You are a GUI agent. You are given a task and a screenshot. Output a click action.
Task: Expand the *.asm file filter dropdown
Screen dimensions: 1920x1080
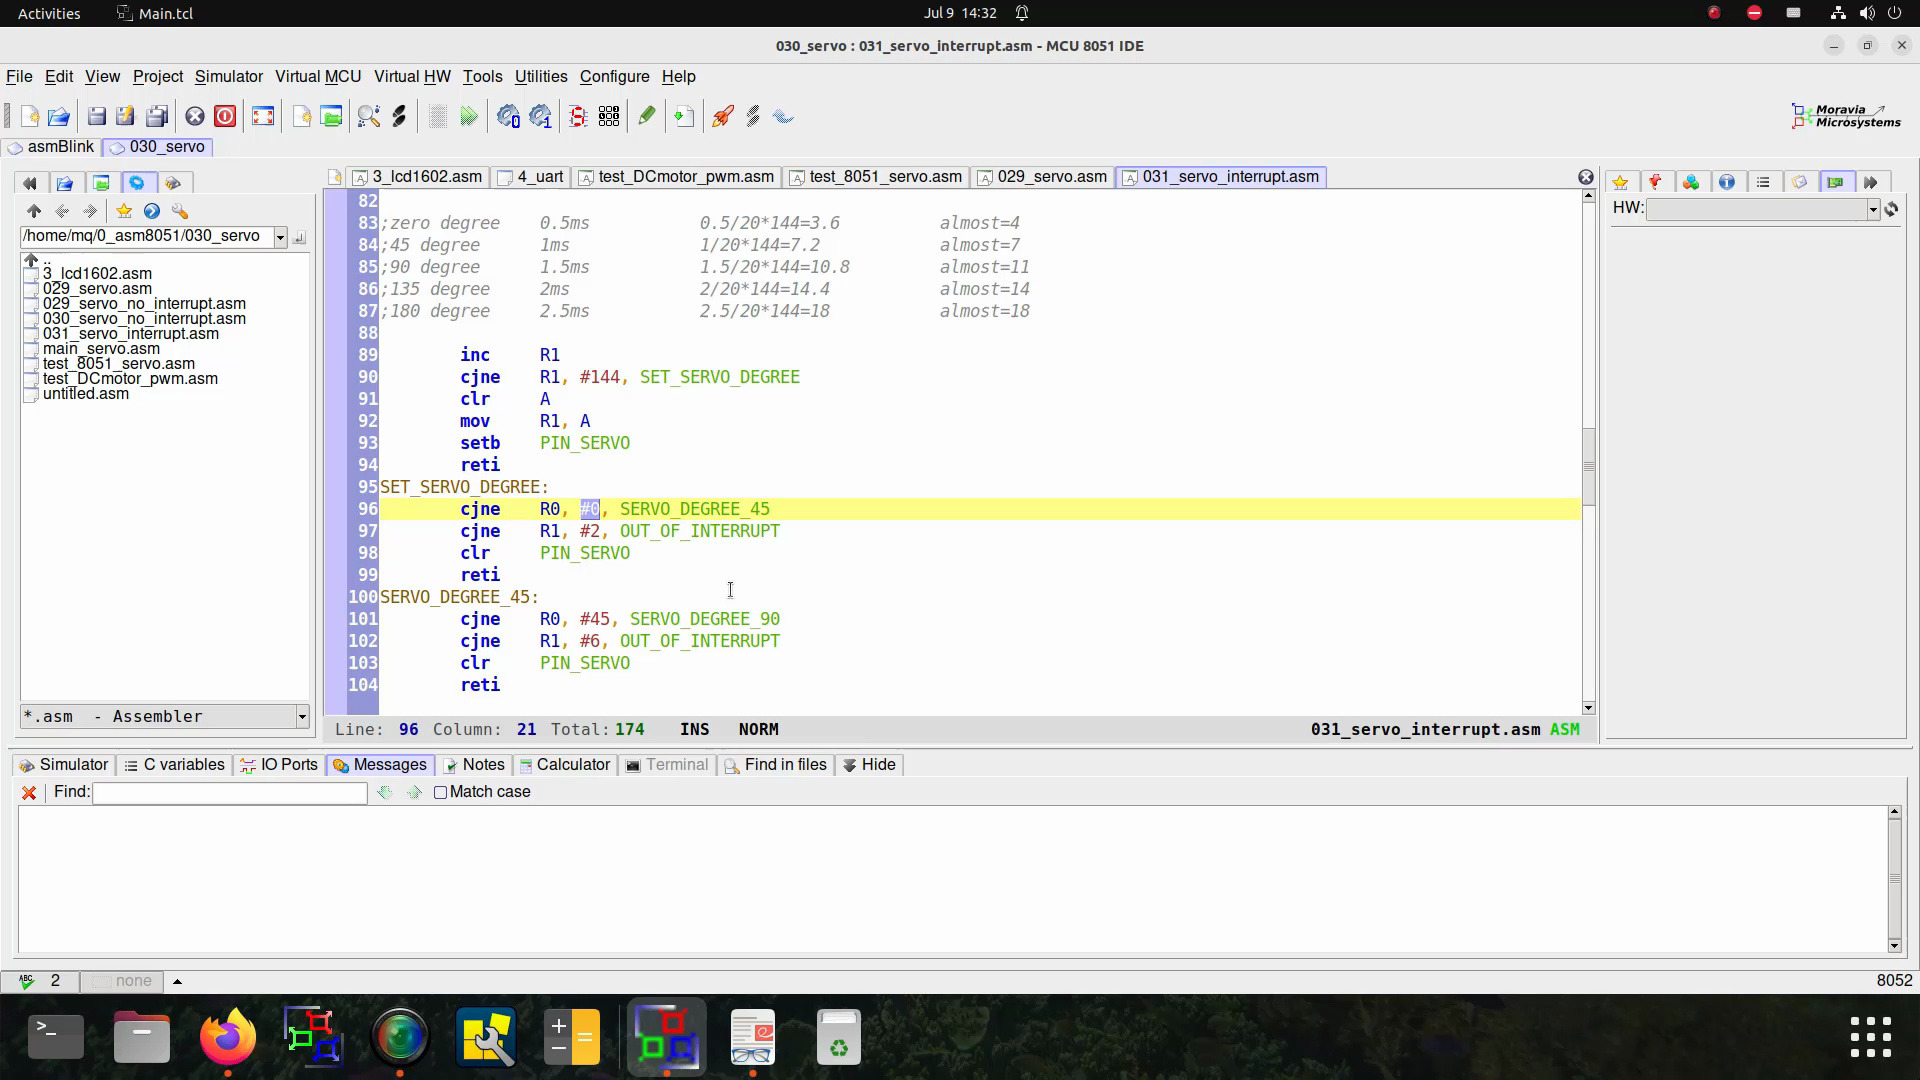(301, 717)
